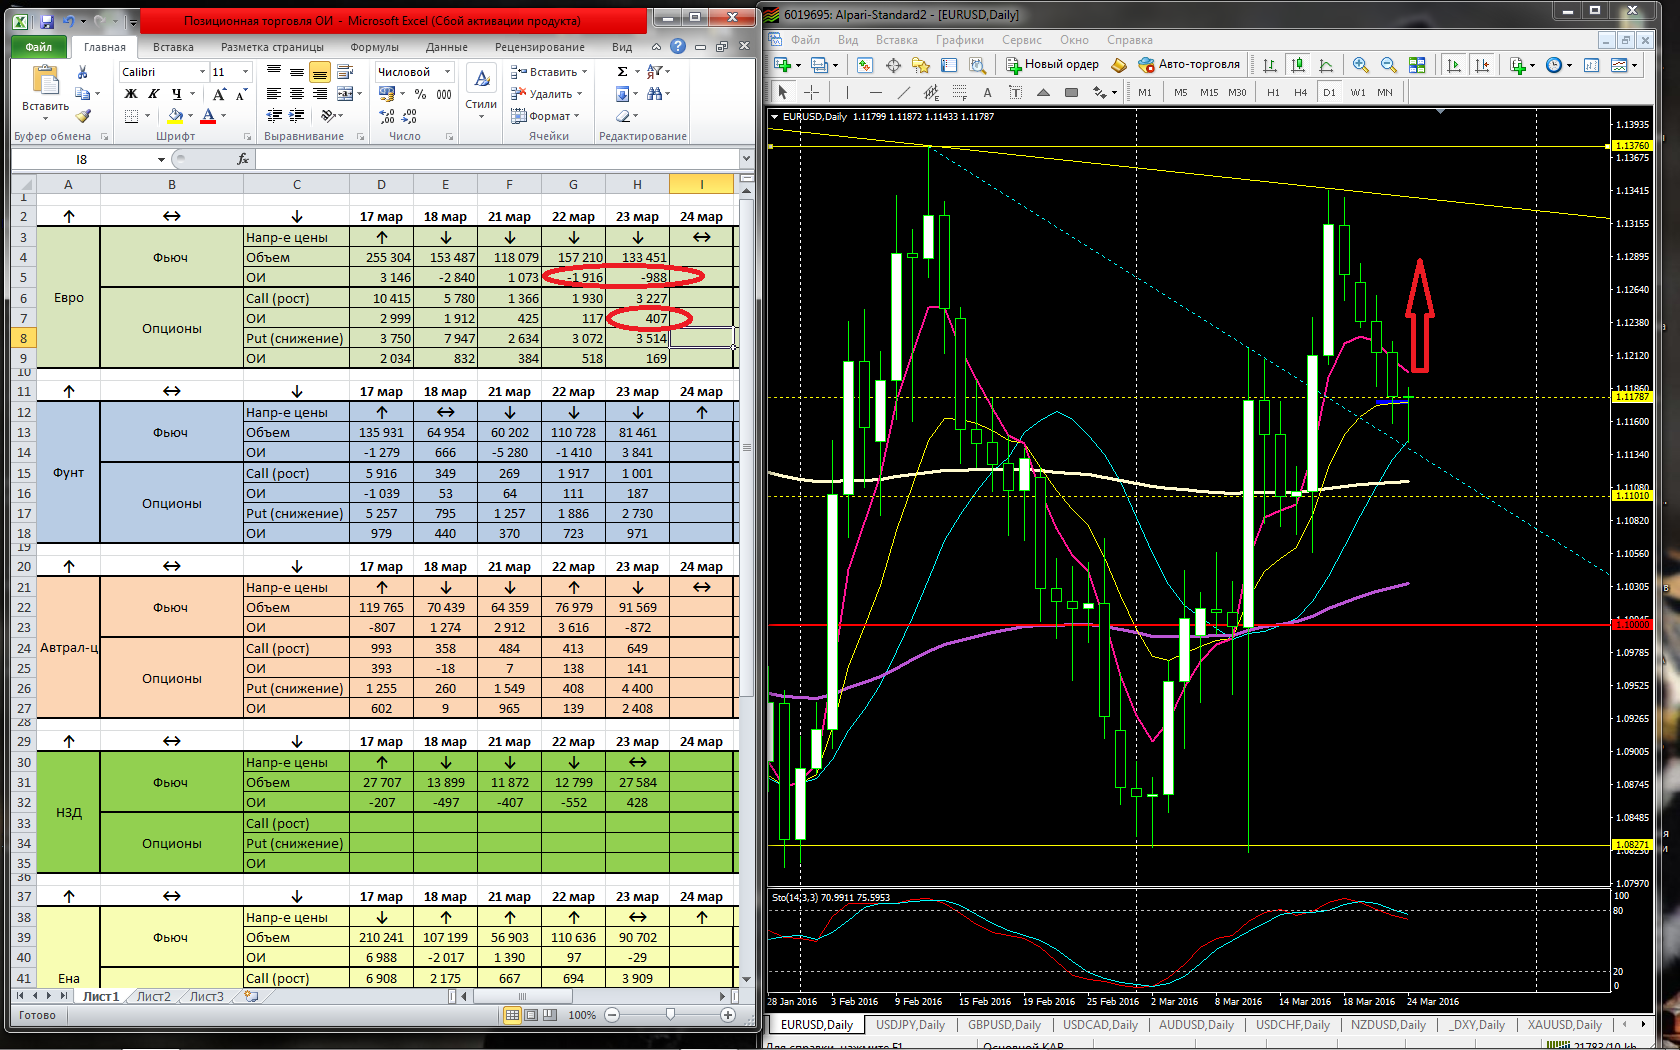Click the red font color A icon
Screen dimensions: 1680x1050
(x=208, y=116)
